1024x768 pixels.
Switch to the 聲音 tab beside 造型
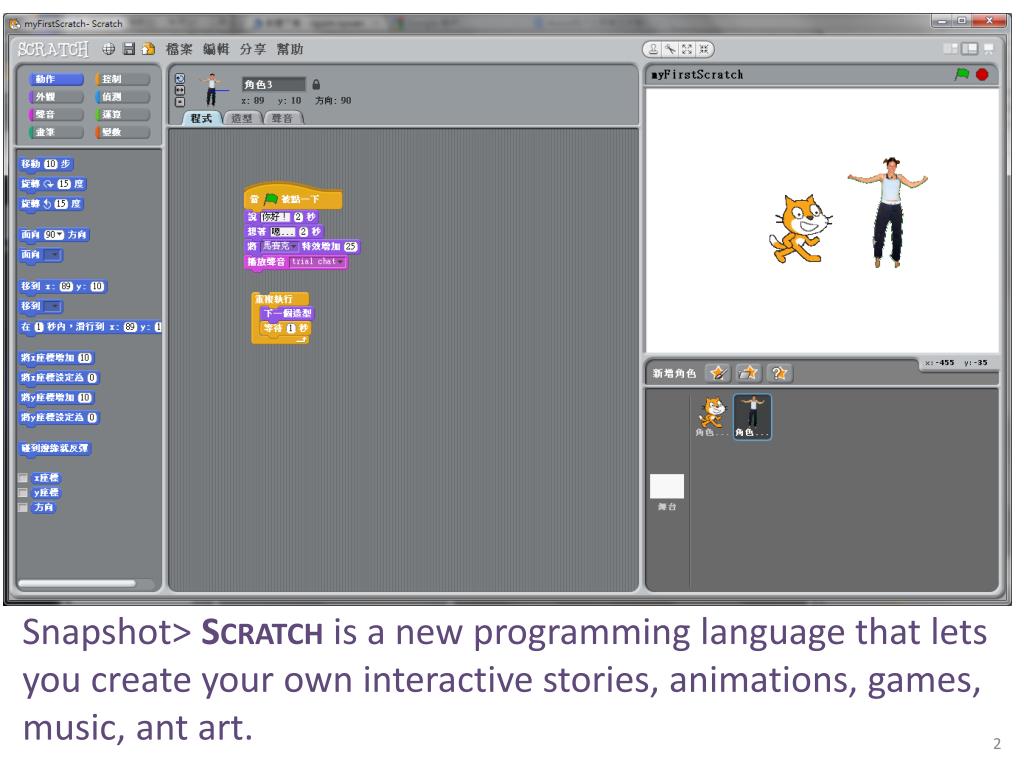pos(283,118)
